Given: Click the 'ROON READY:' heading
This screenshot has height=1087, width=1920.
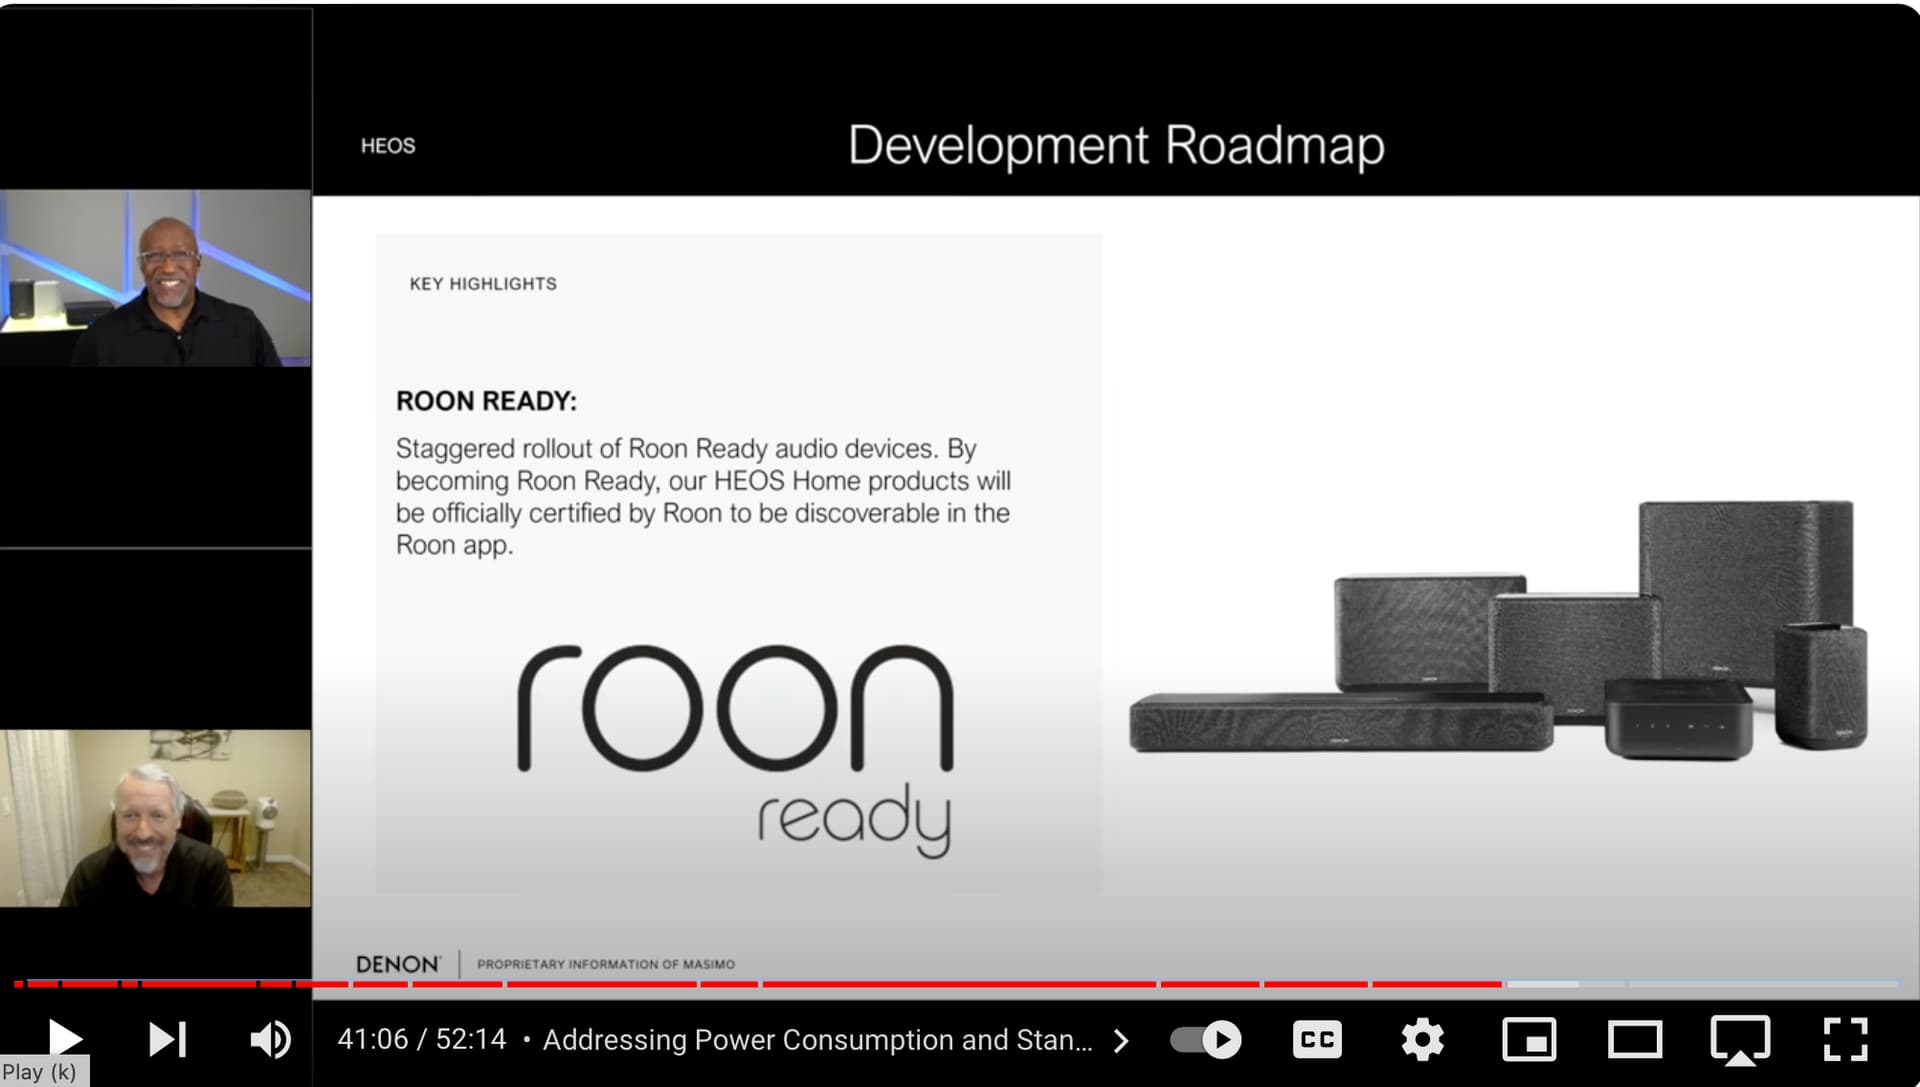Looking at the screenshot, I should (486, 401).
